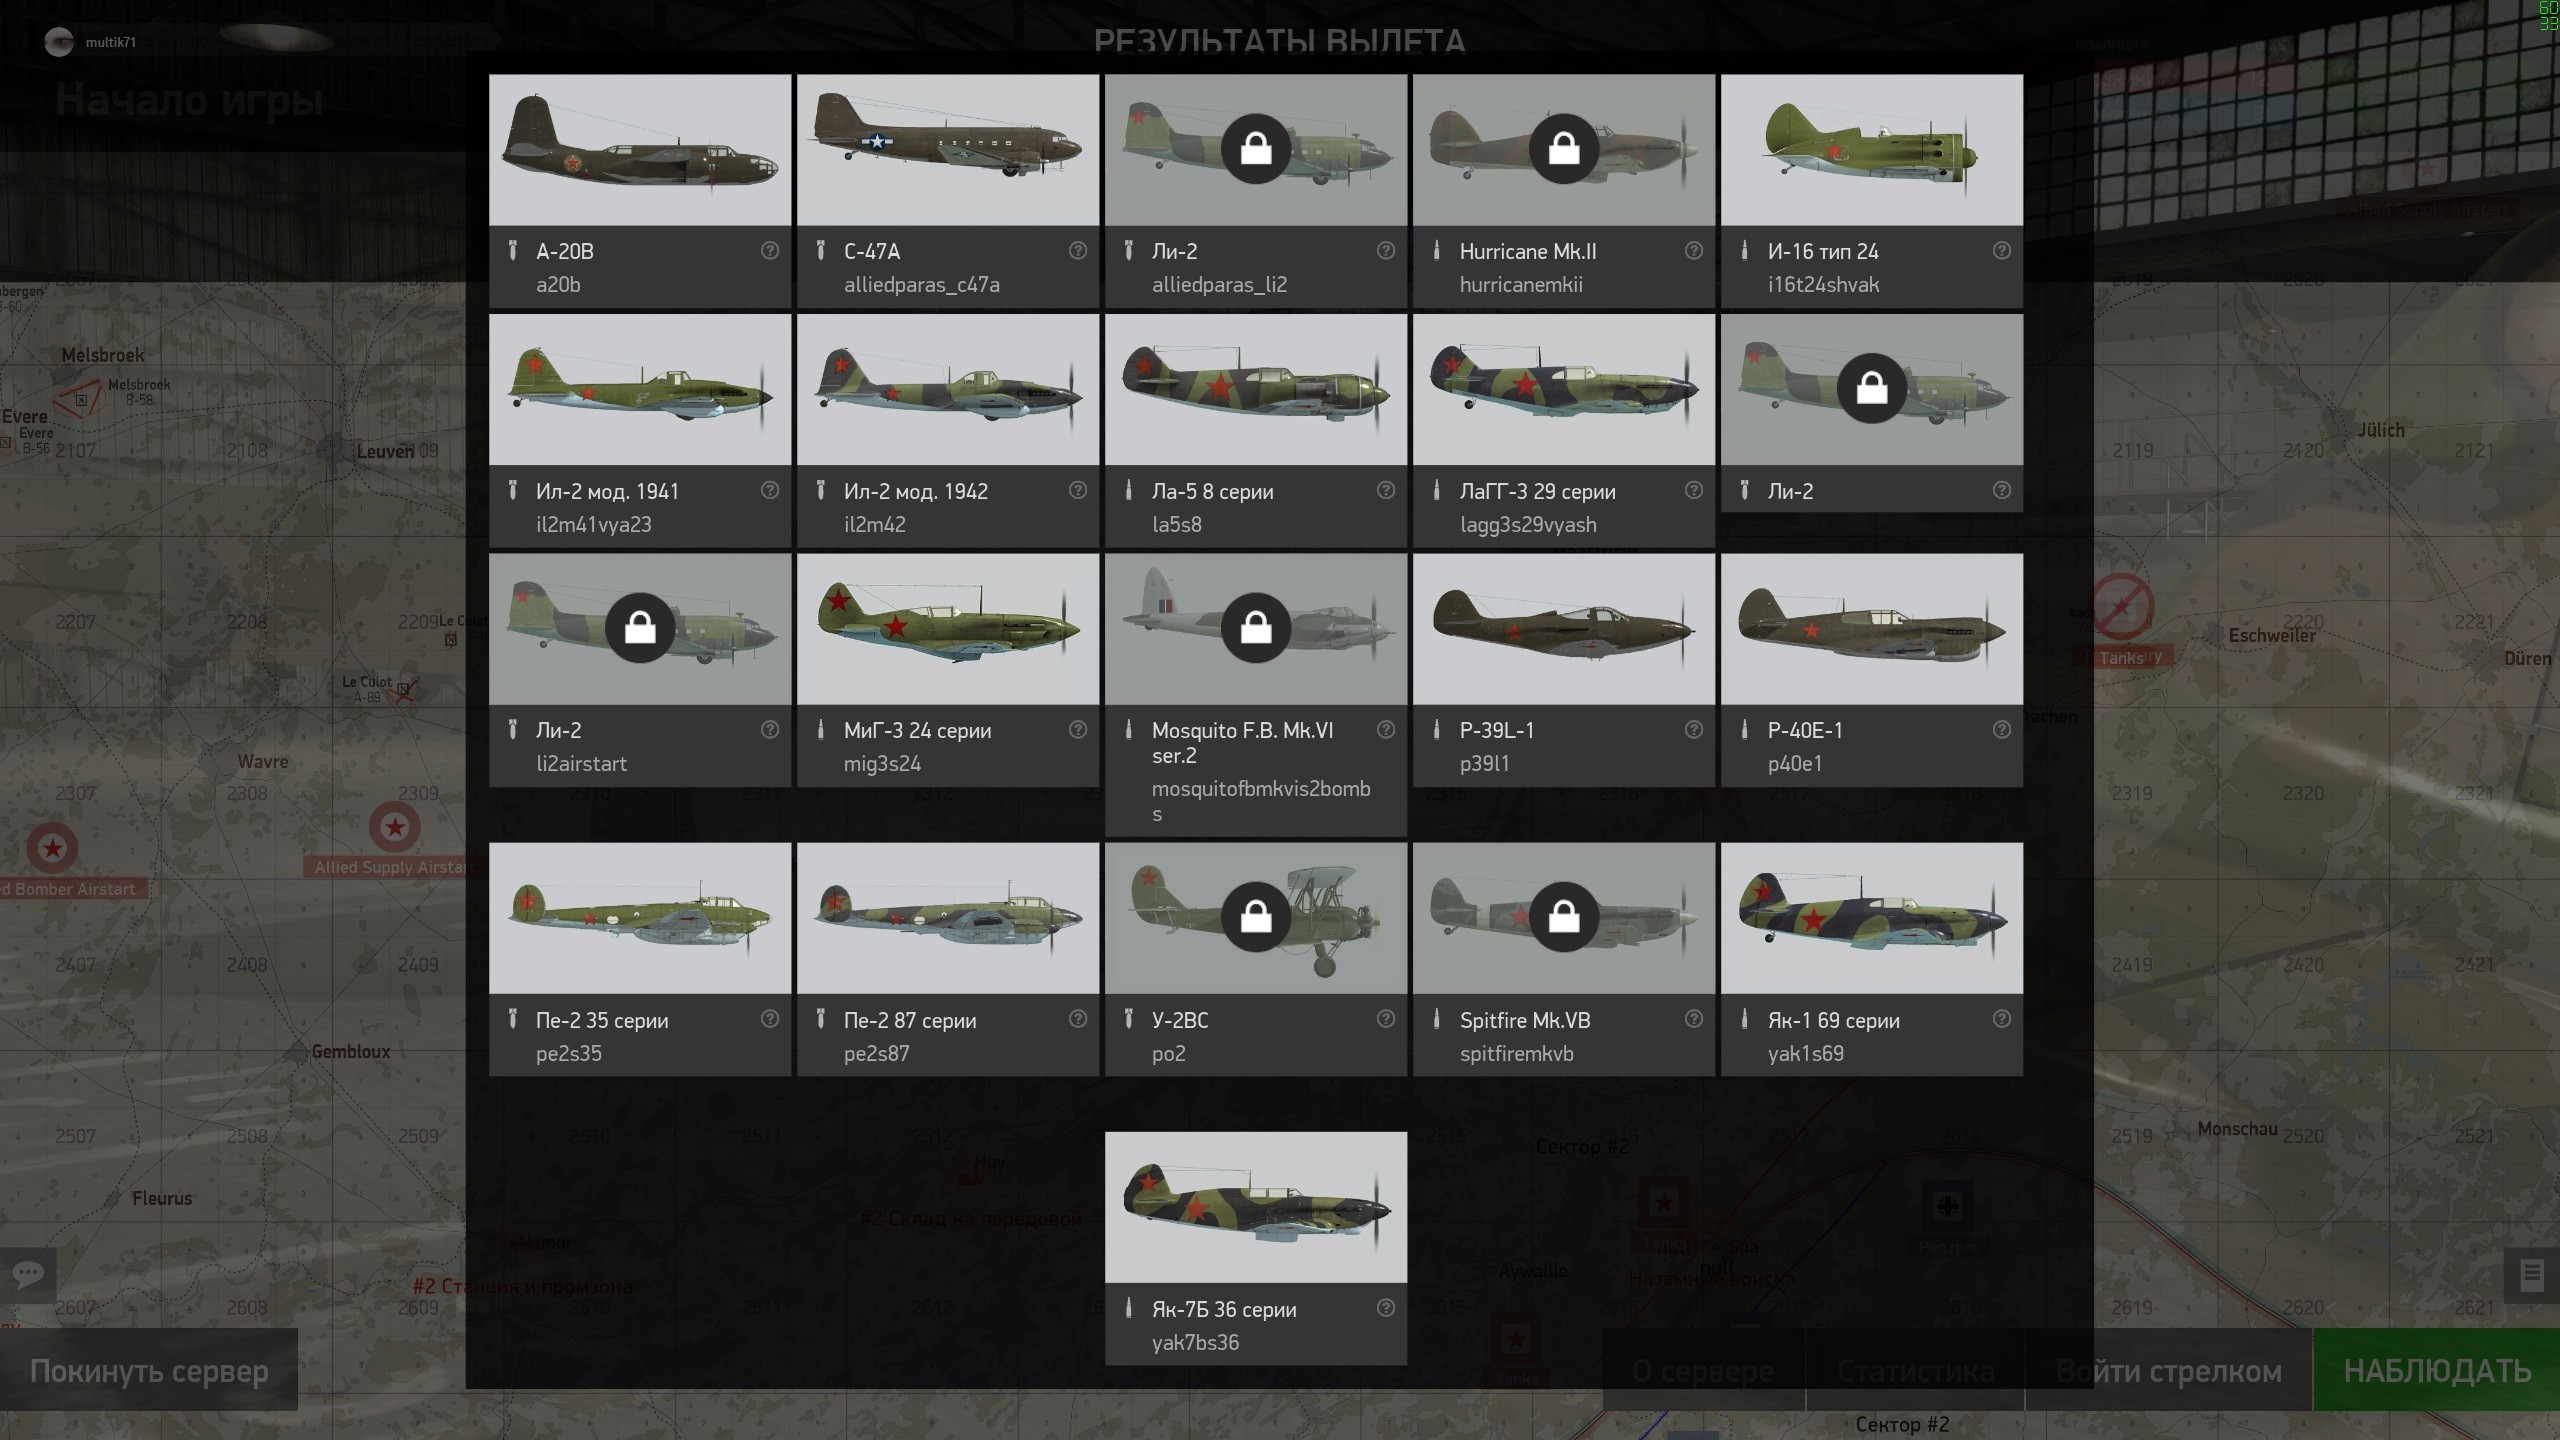Image resolution: width=2560 pixels, height=1440 pixels.
Task: Open the info icon for A-20B
Action: (769, 251)
